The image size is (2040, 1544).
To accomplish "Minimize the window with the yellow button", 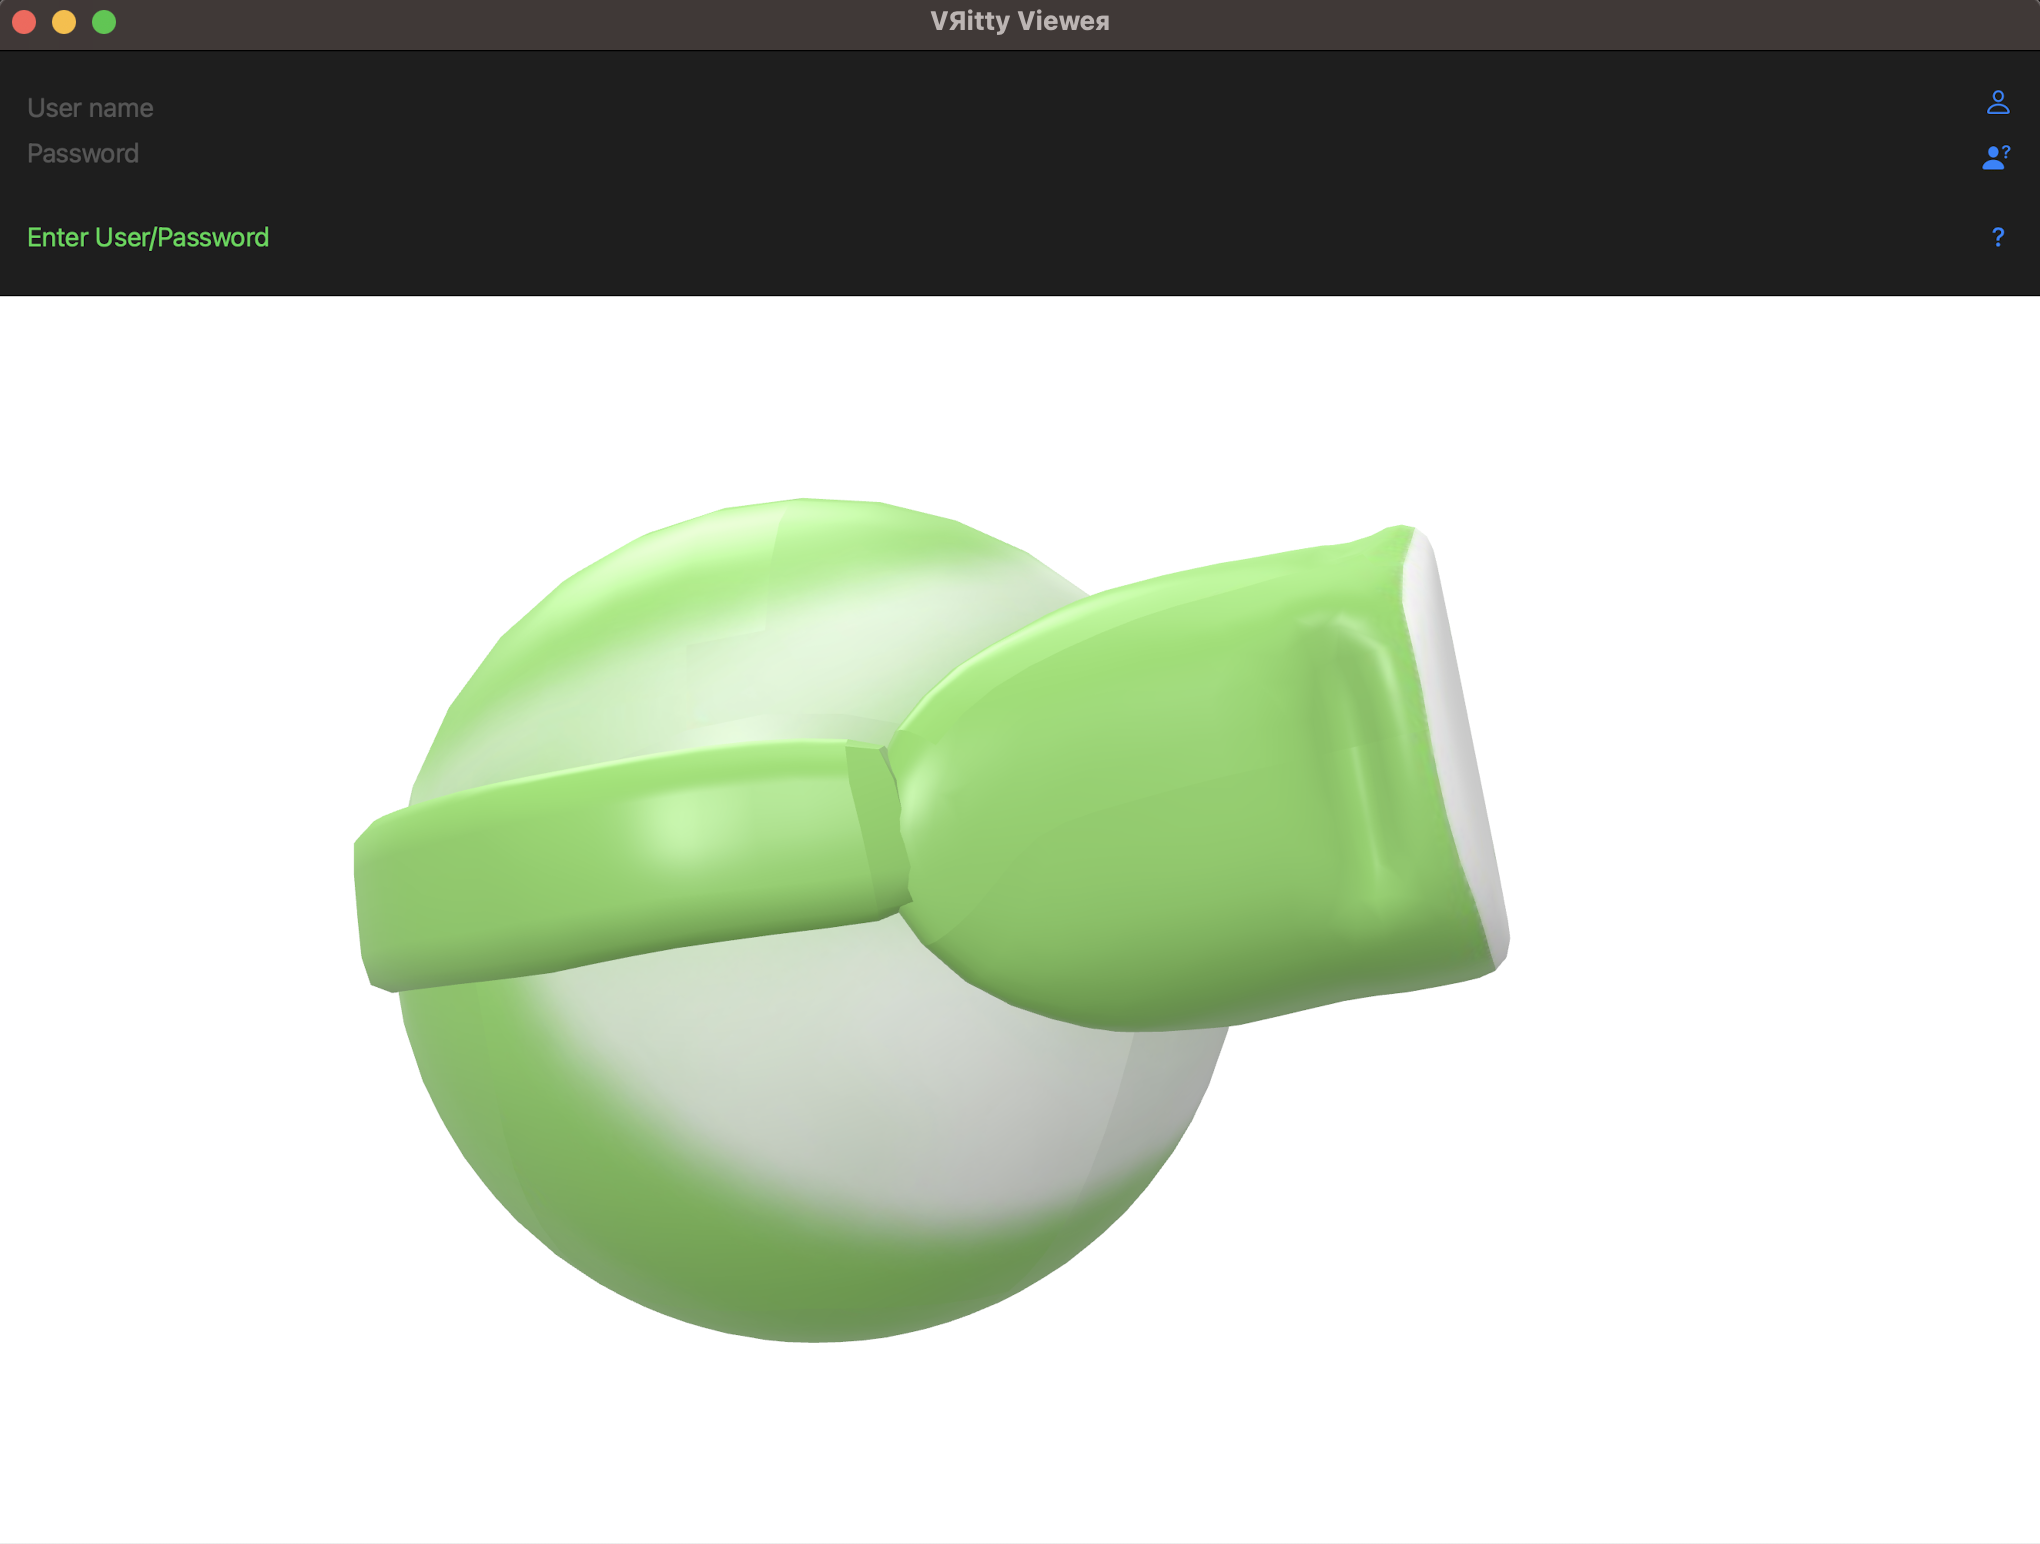I will 64,22.
